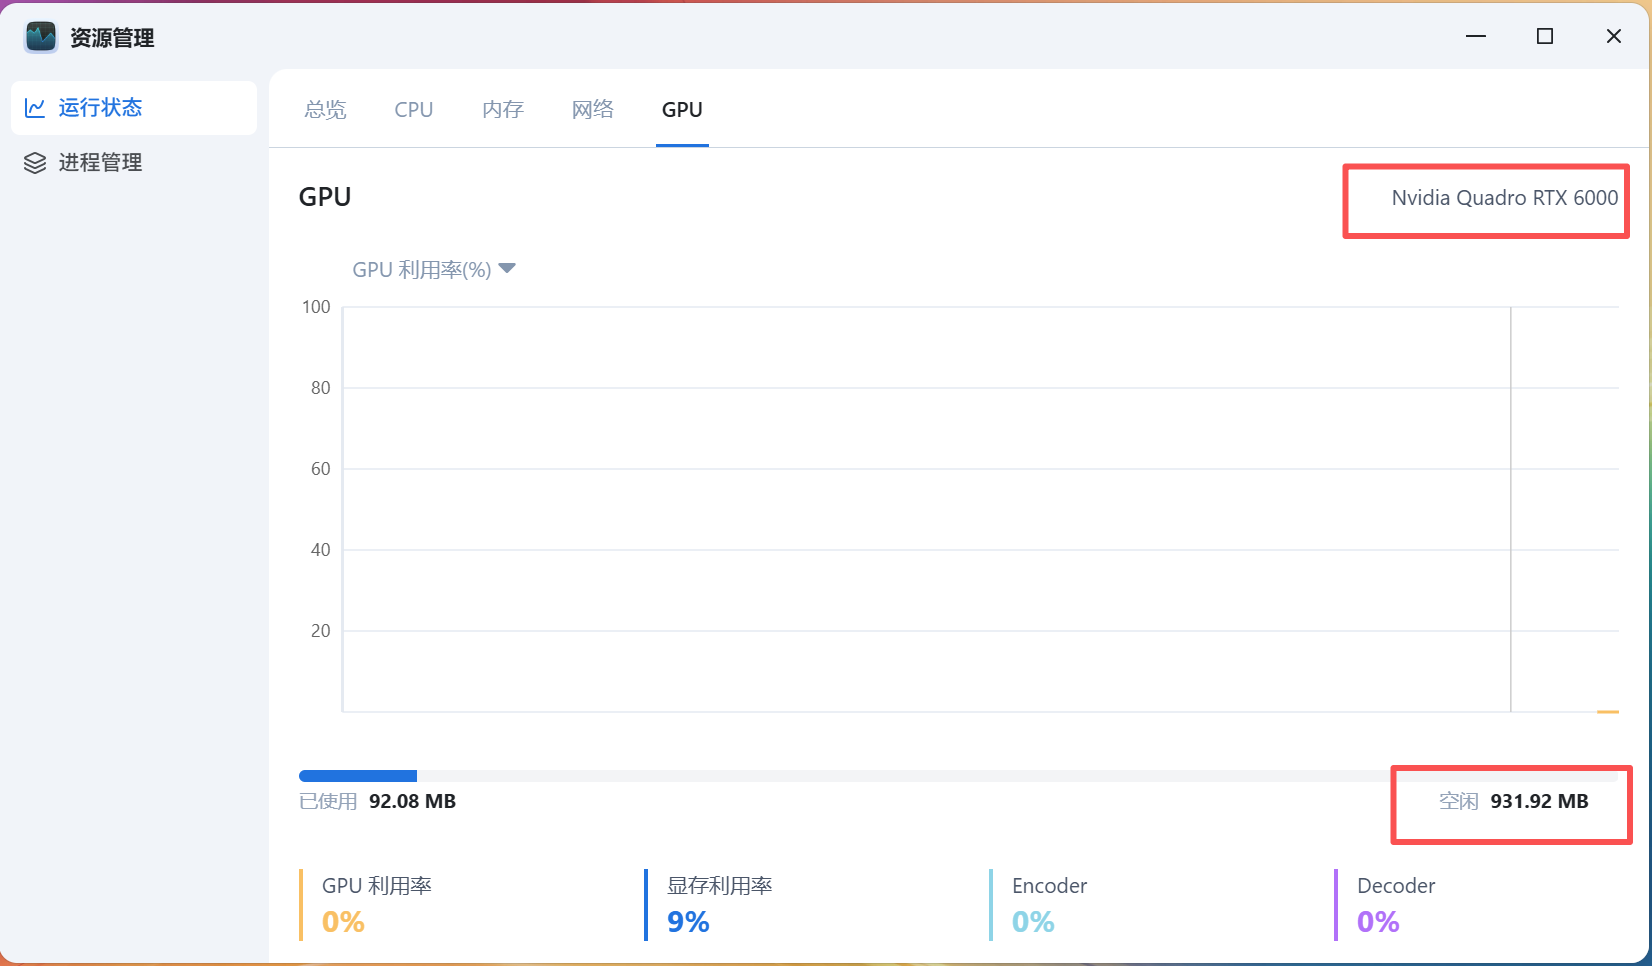Viewport: 1652px width, 966px height.
Task: Click the 进程管理 layers icon in sidebar
Action: pyautogui.click(x=35, y=163)
